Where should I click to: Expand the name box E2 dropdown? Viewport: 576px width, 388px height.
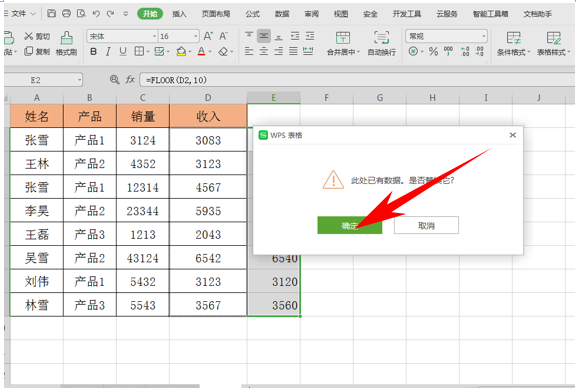[79, 80]
